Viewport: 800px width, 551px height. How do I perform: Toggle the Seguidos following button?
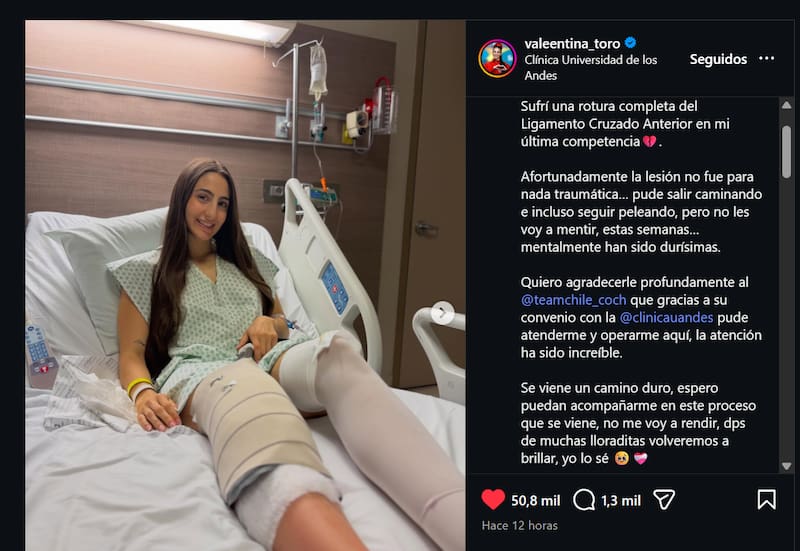(x=718, y=59)
